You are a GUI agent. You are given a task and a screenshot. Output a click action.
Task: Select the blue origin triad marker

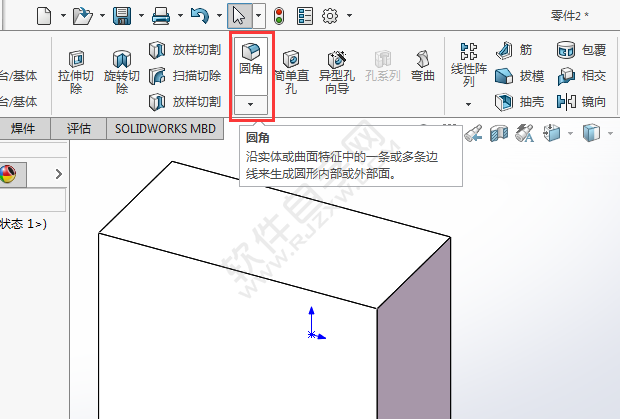click(x=316, y=323)
